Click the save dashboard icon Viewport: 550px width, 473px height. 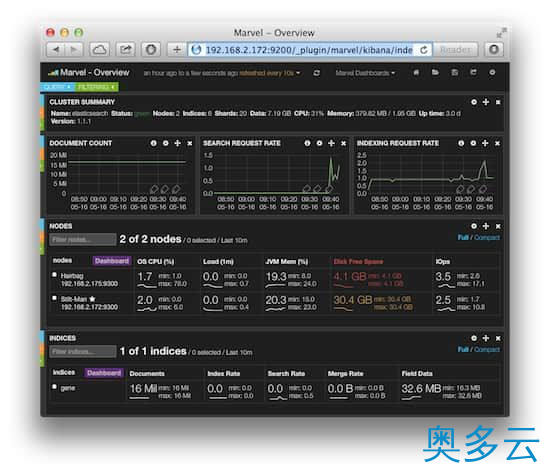(x=455, y=72)
